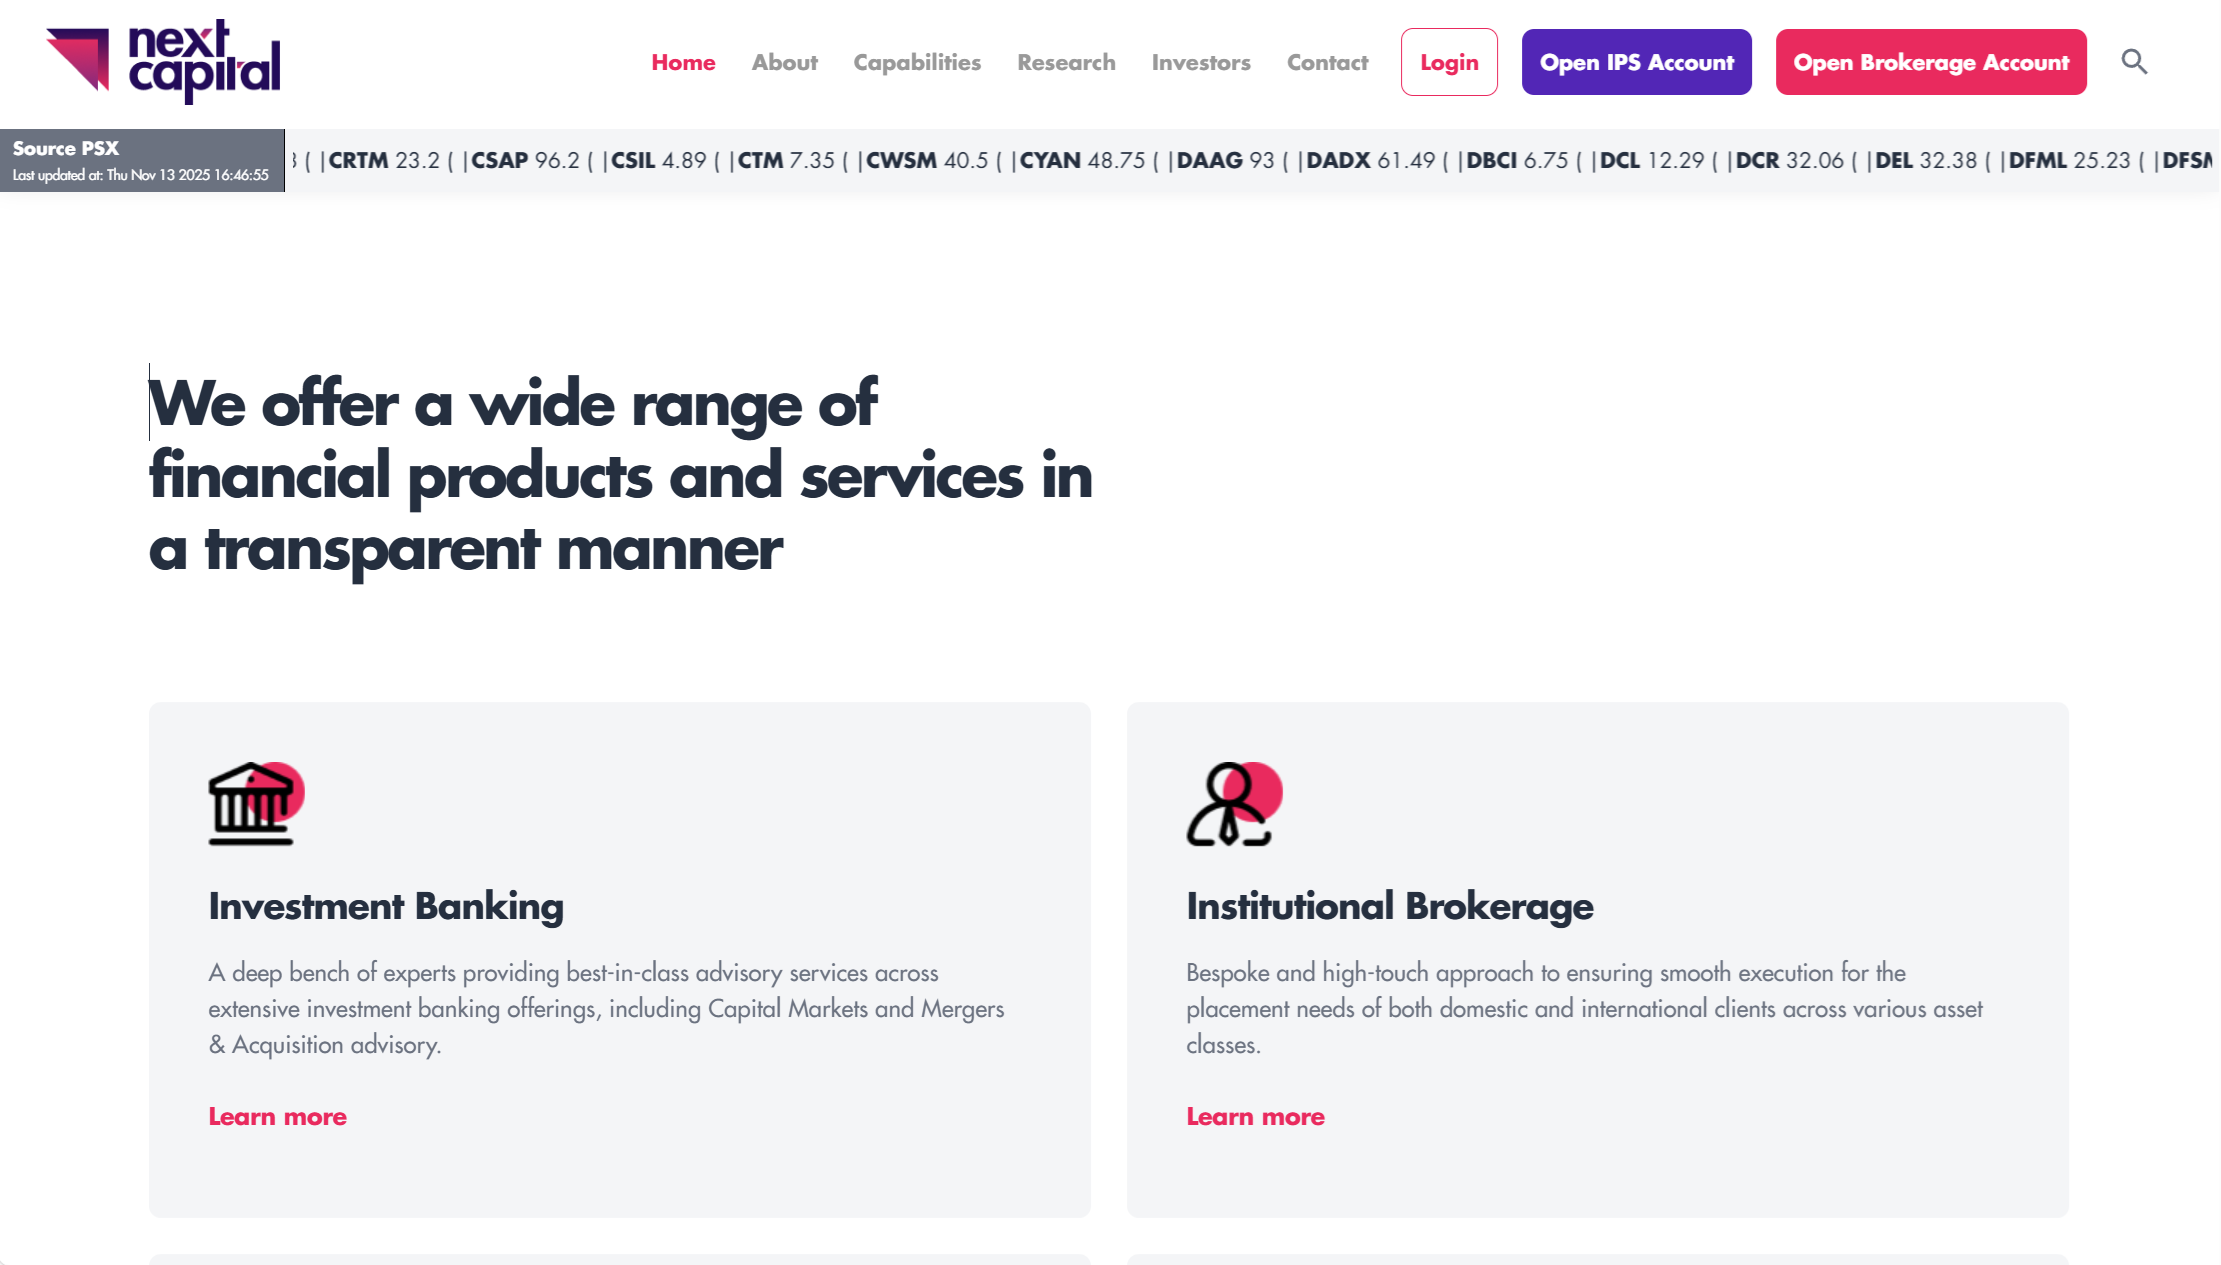Click the Investment Banking heading
The width and height of the screenshot is (2221, 1265).
pyautogui.click(x=386, y=906)
